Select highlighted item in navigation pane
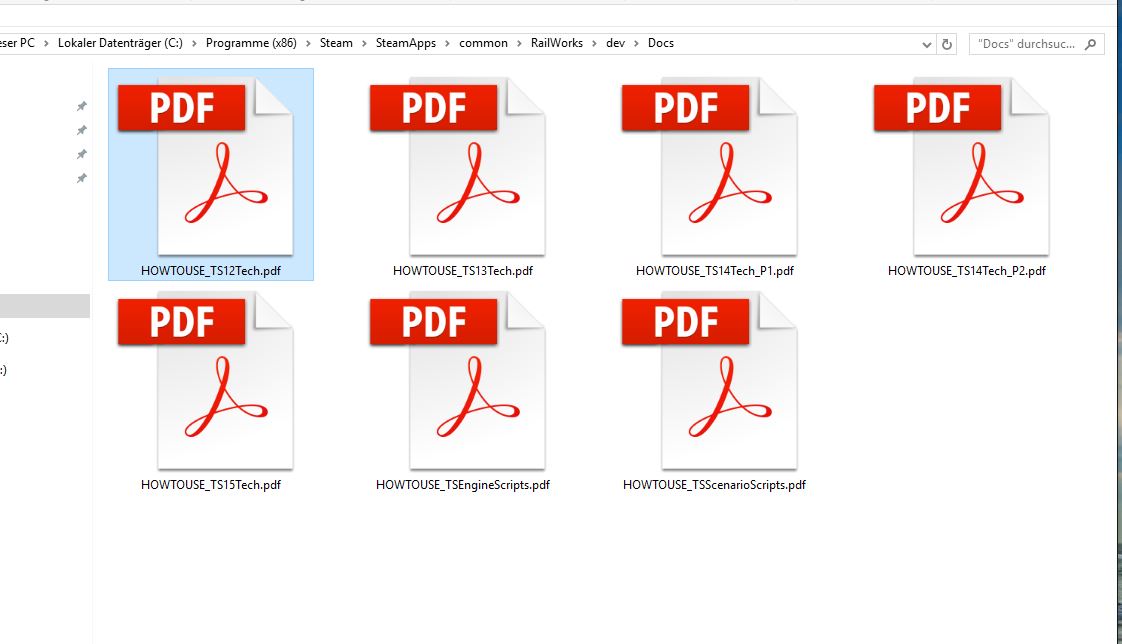This screenshot has width=1122, height=644. (45, 306)
